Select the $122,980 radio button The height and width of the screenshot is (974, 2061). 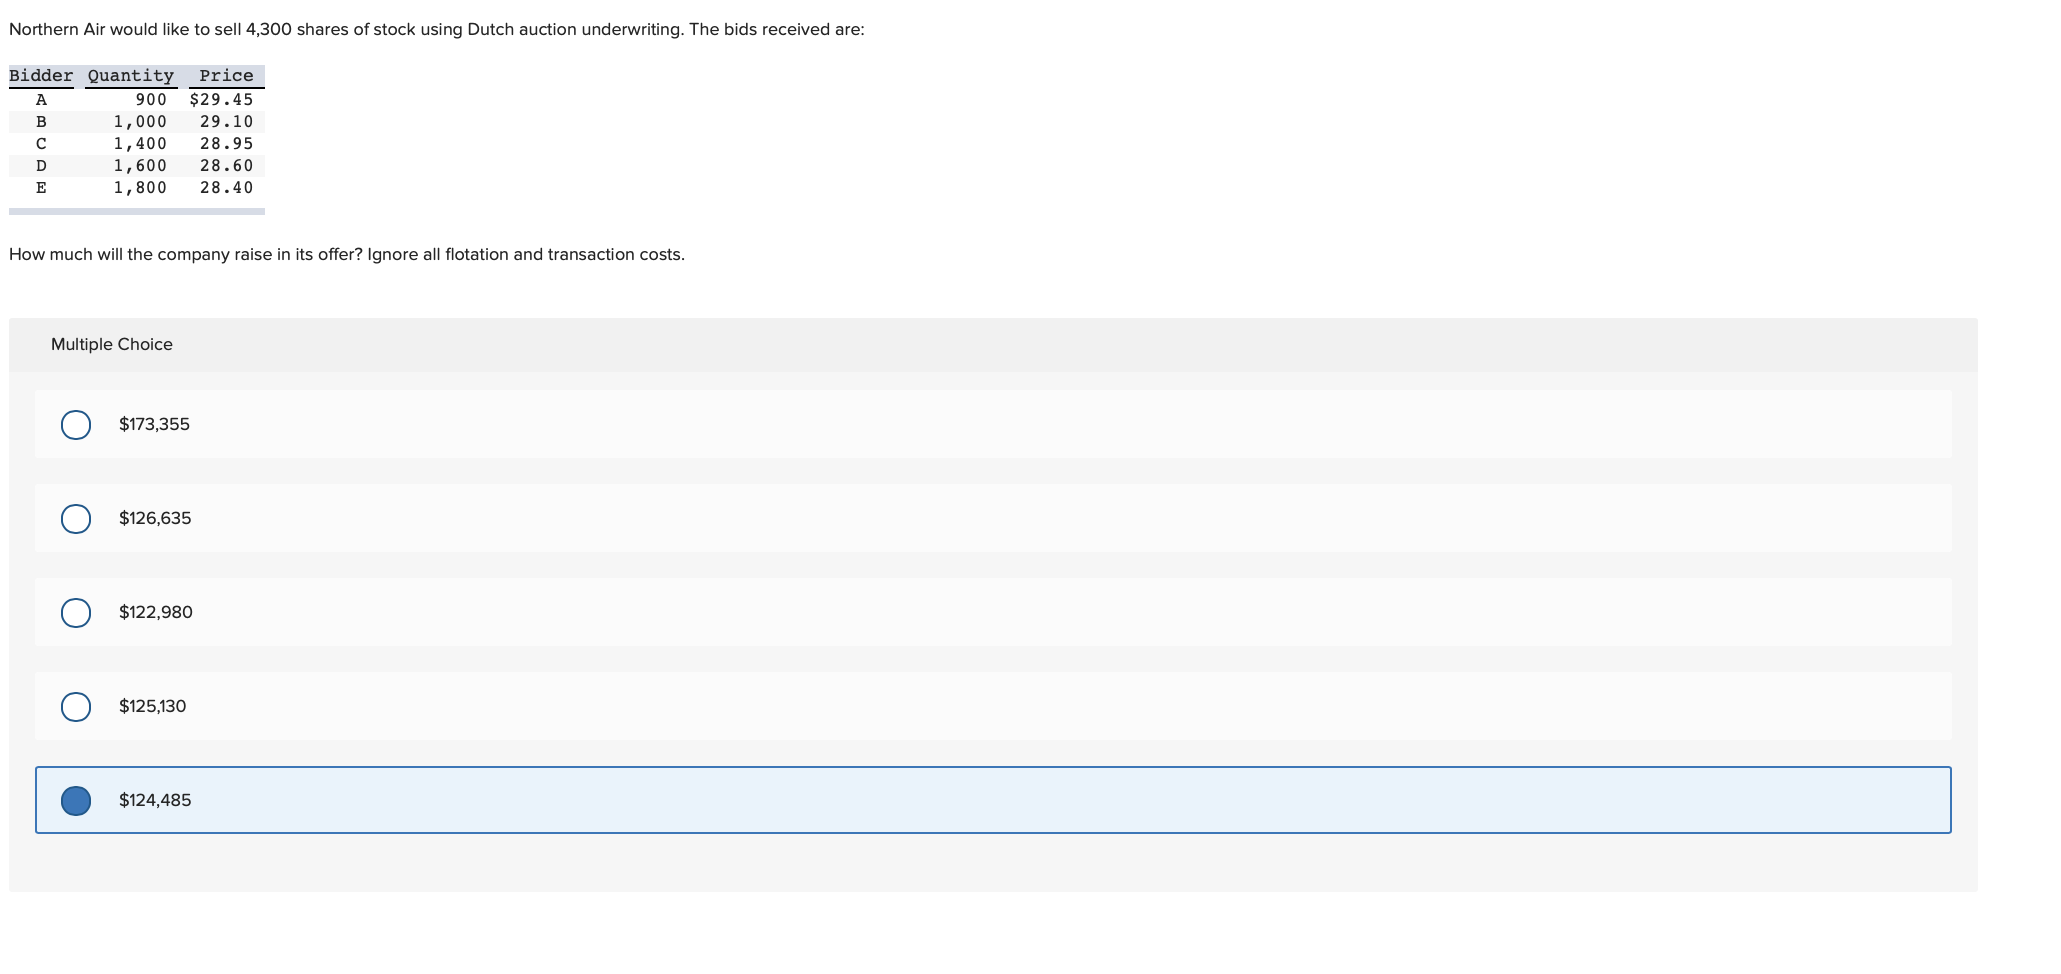tap(76, 613)
